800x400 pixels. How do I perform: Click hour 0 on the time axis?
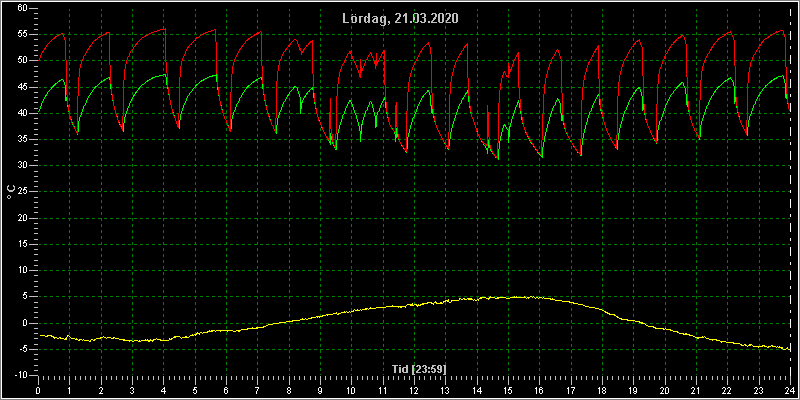pos(38,390)
